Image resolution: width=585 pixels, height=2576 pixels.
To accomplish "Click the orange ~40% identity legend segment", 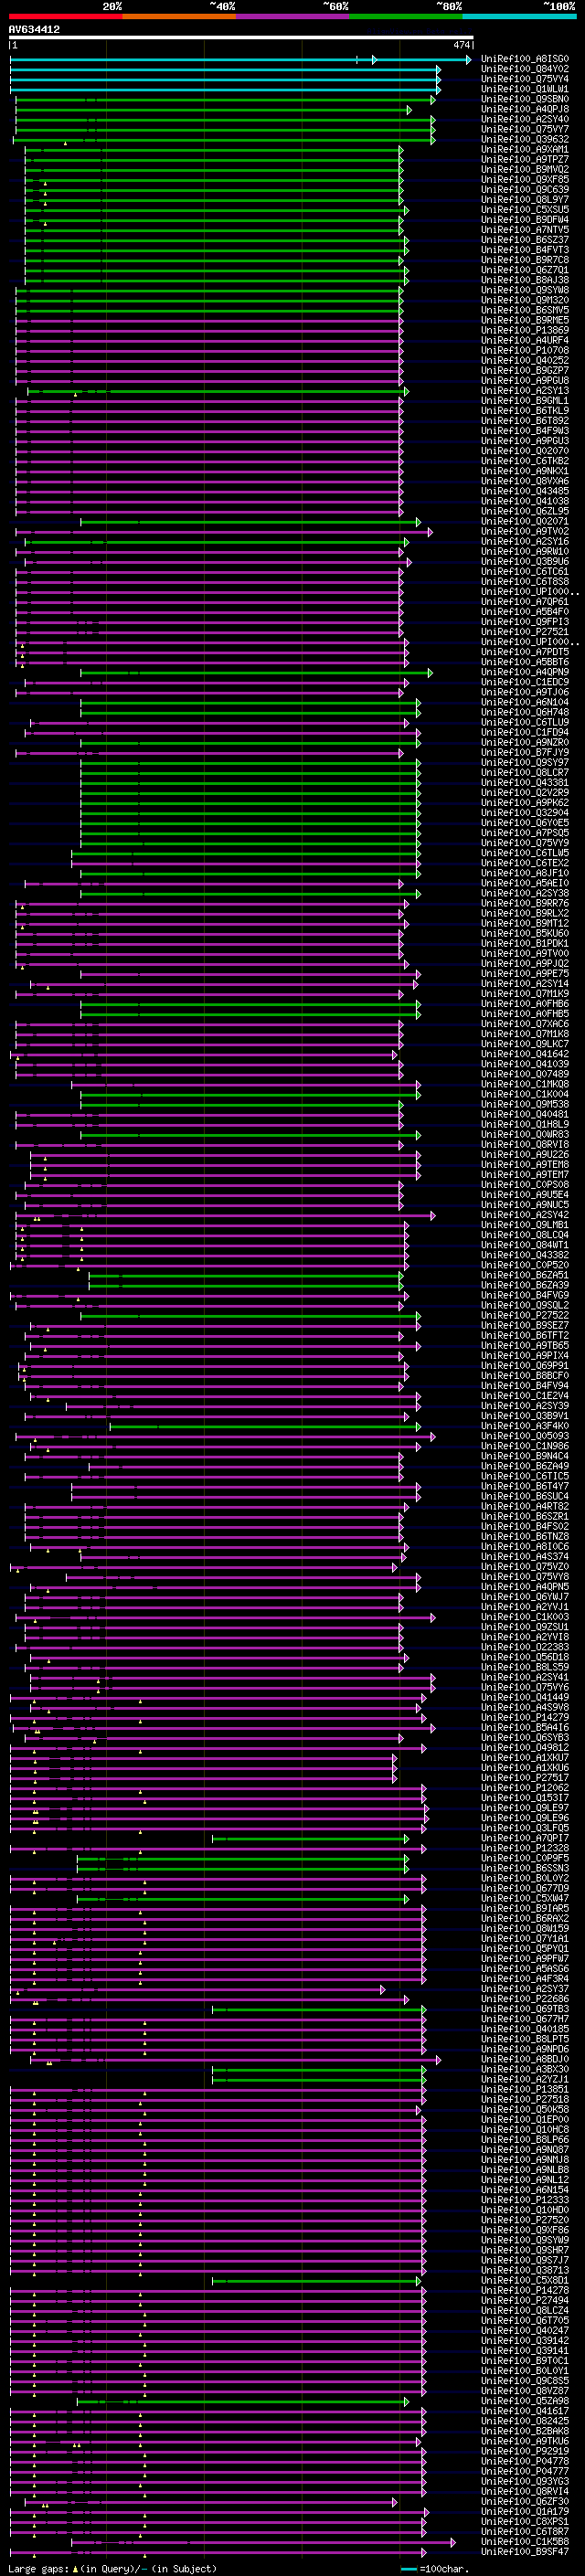I will click(179, 16).
